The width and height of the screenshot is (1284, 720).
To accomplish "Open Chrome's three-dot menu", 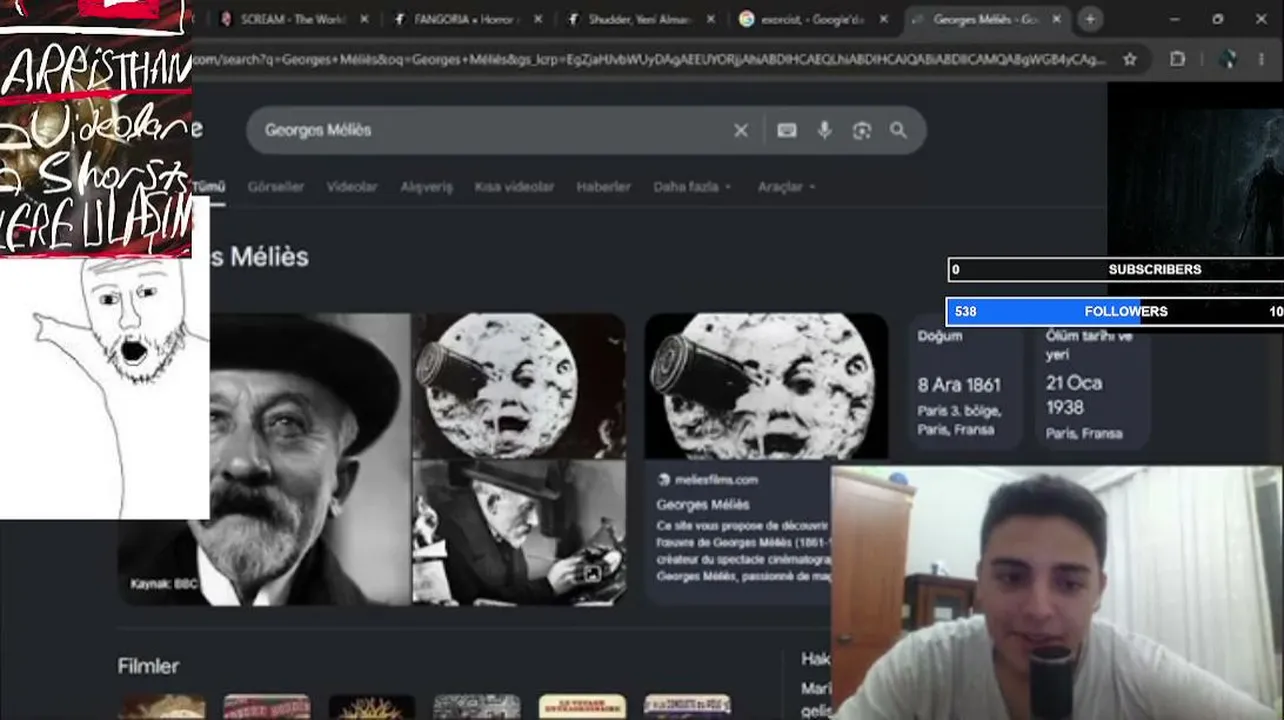I will 1261,59.
